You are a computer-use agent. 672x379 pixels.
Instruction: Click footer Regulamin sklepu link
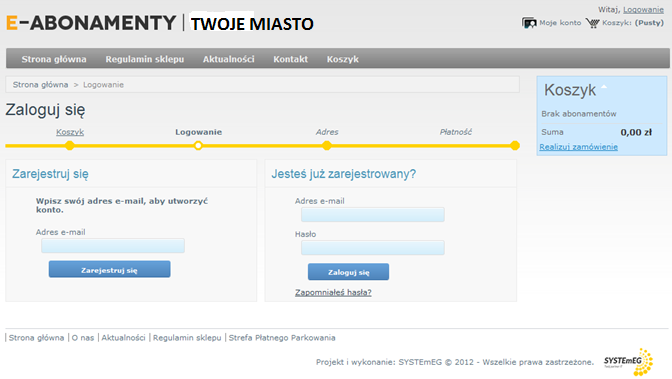[x=187, y=338]
